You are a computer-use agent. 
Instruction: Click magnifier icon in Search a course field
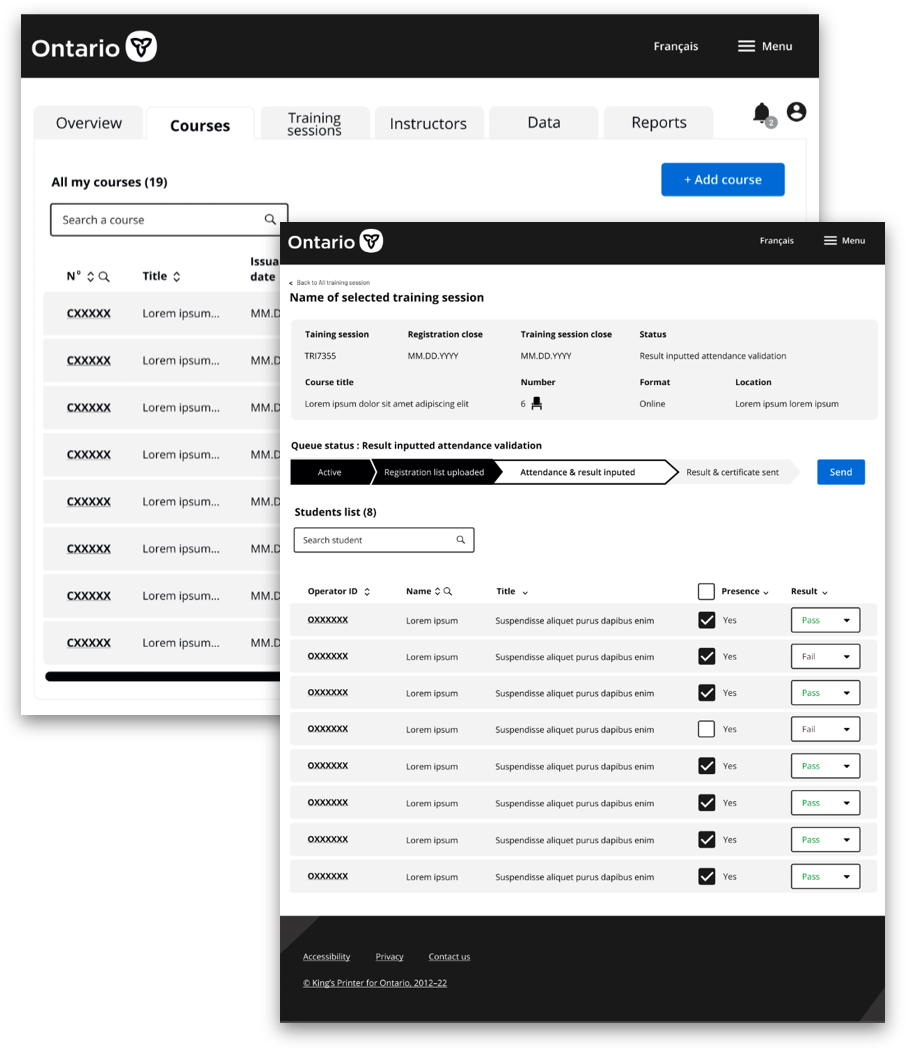click(270, 219)
